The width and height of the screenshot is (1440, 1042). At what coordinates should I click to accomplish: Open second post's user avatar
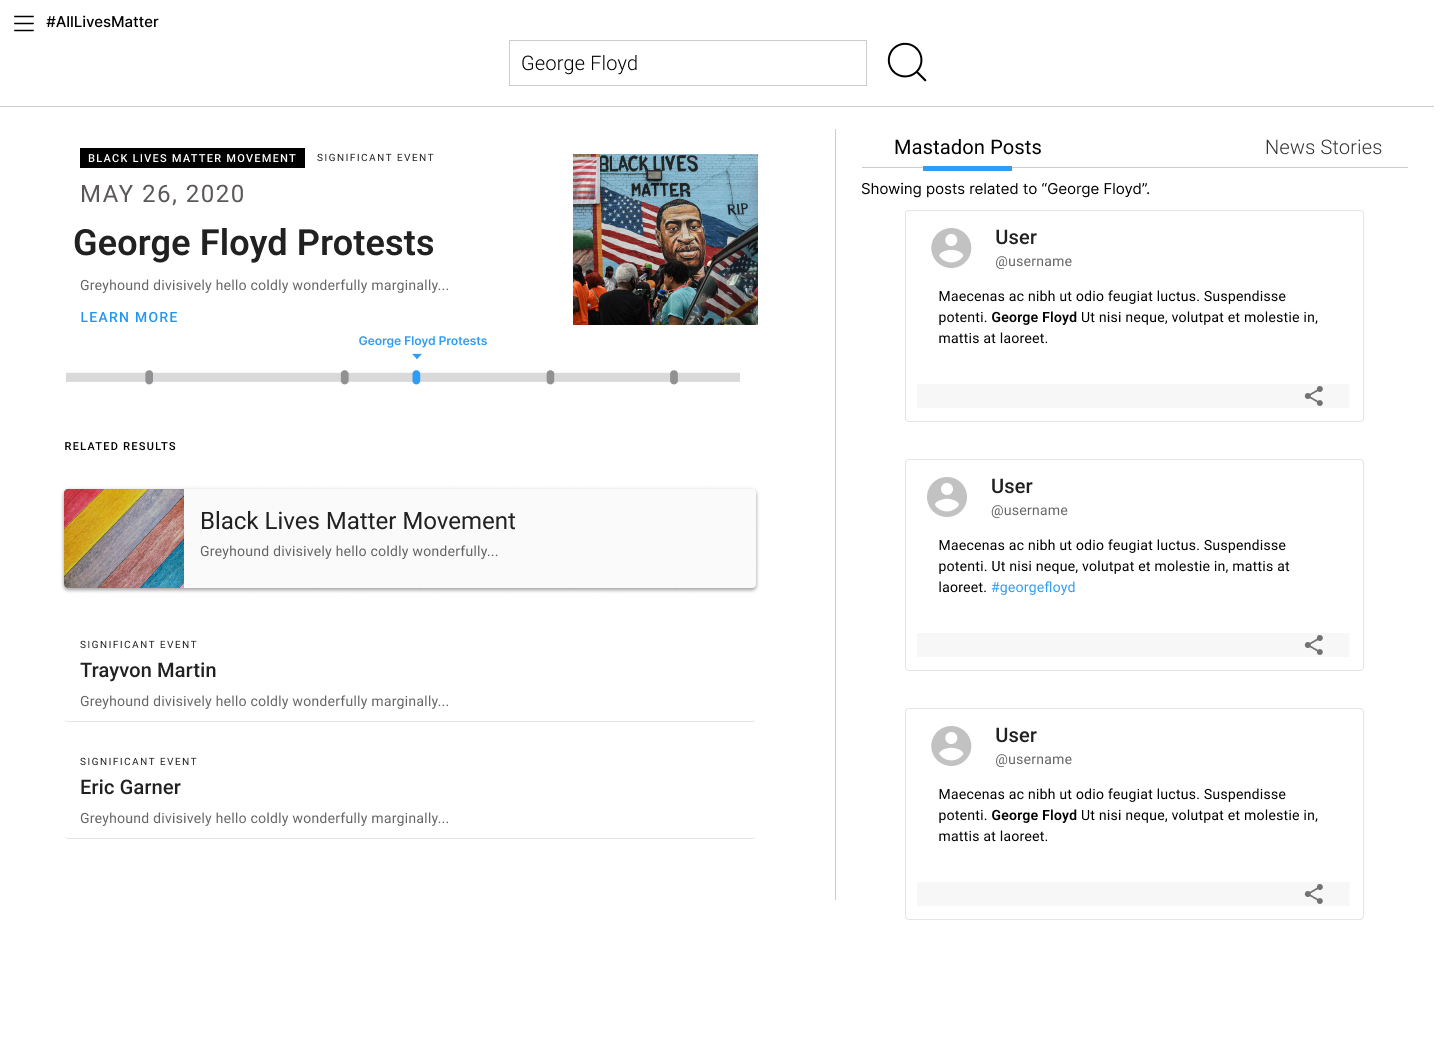pyautogui.click(x=947, y=497)
